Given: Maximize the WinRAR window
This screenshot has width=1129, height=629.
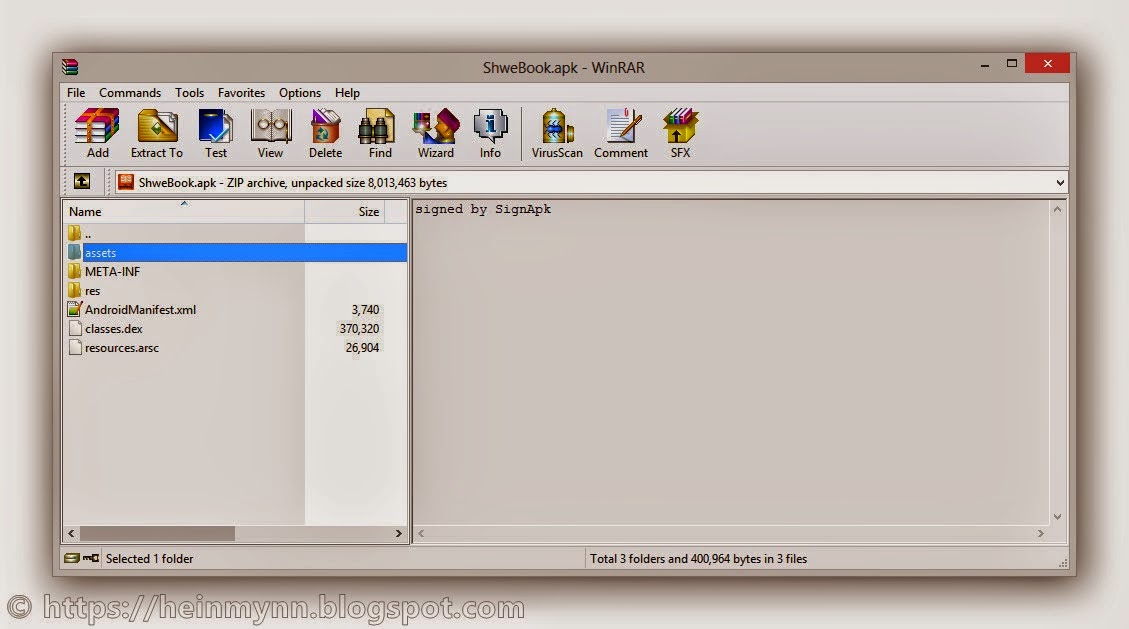Looking at the screenshot, I should [x=1012, y=64].
